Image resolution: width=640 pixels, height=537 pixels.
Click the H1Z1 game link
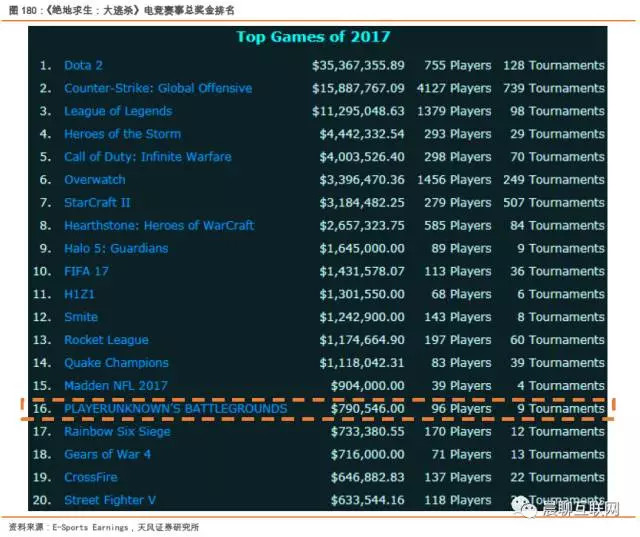click(79, 294)
